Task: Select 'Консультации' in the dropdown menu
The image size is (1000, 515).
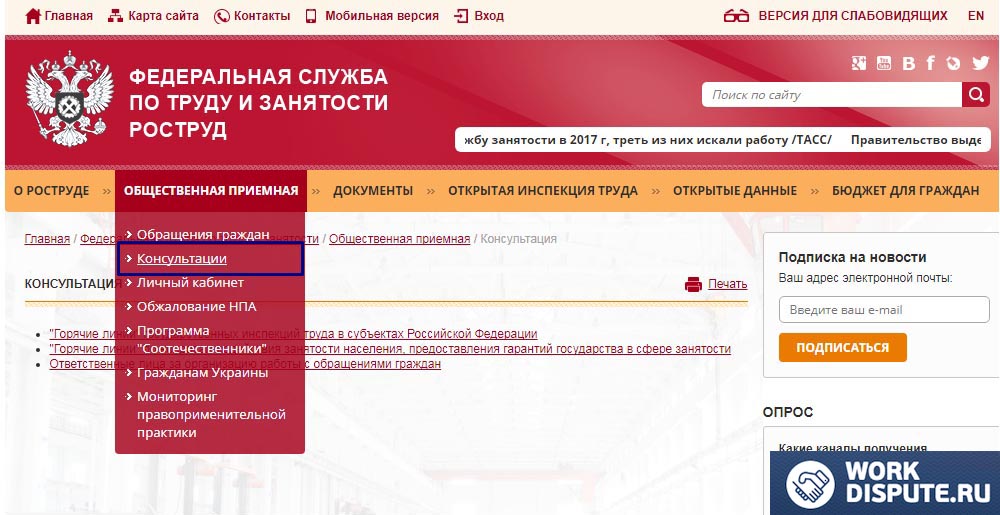Action: [182, 259]
